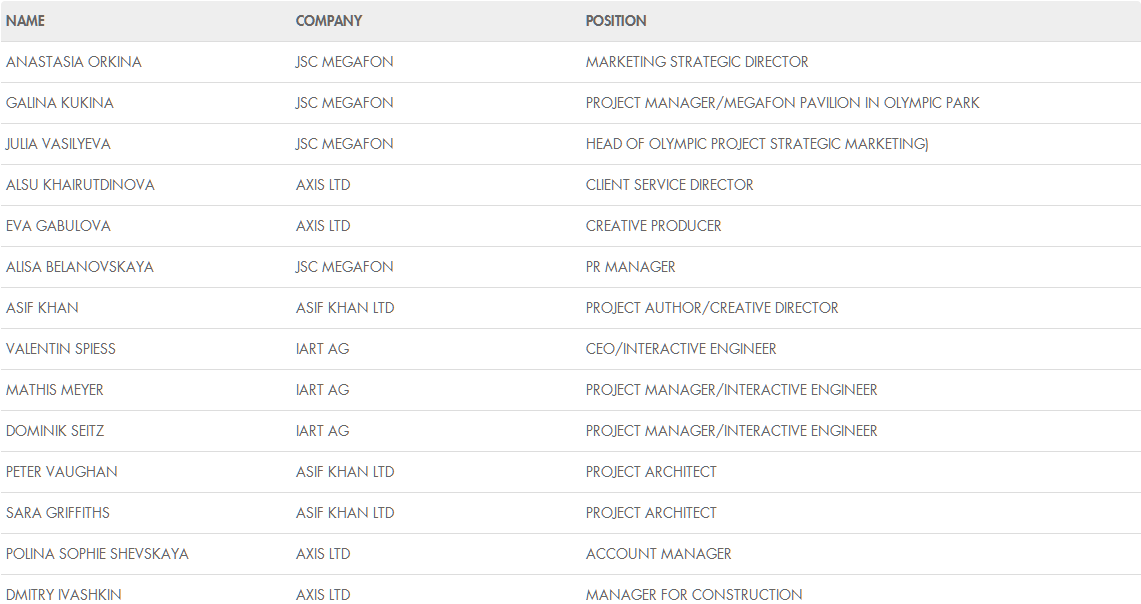Viewport: 1141px width, 604px height.
Task: Click the Marketing Strategic Director position
Action: point(697,62)
